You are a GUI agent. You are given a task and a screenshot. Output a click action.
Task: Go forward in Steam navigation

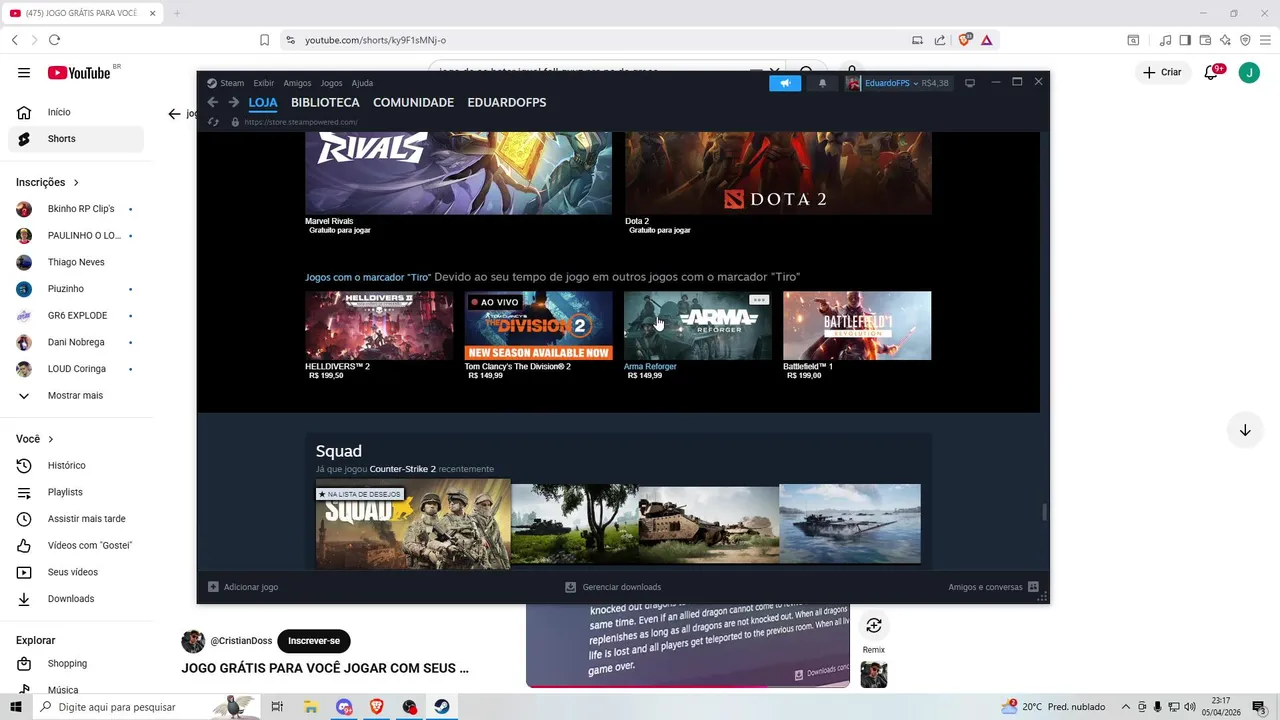click(x=234, y=102)
